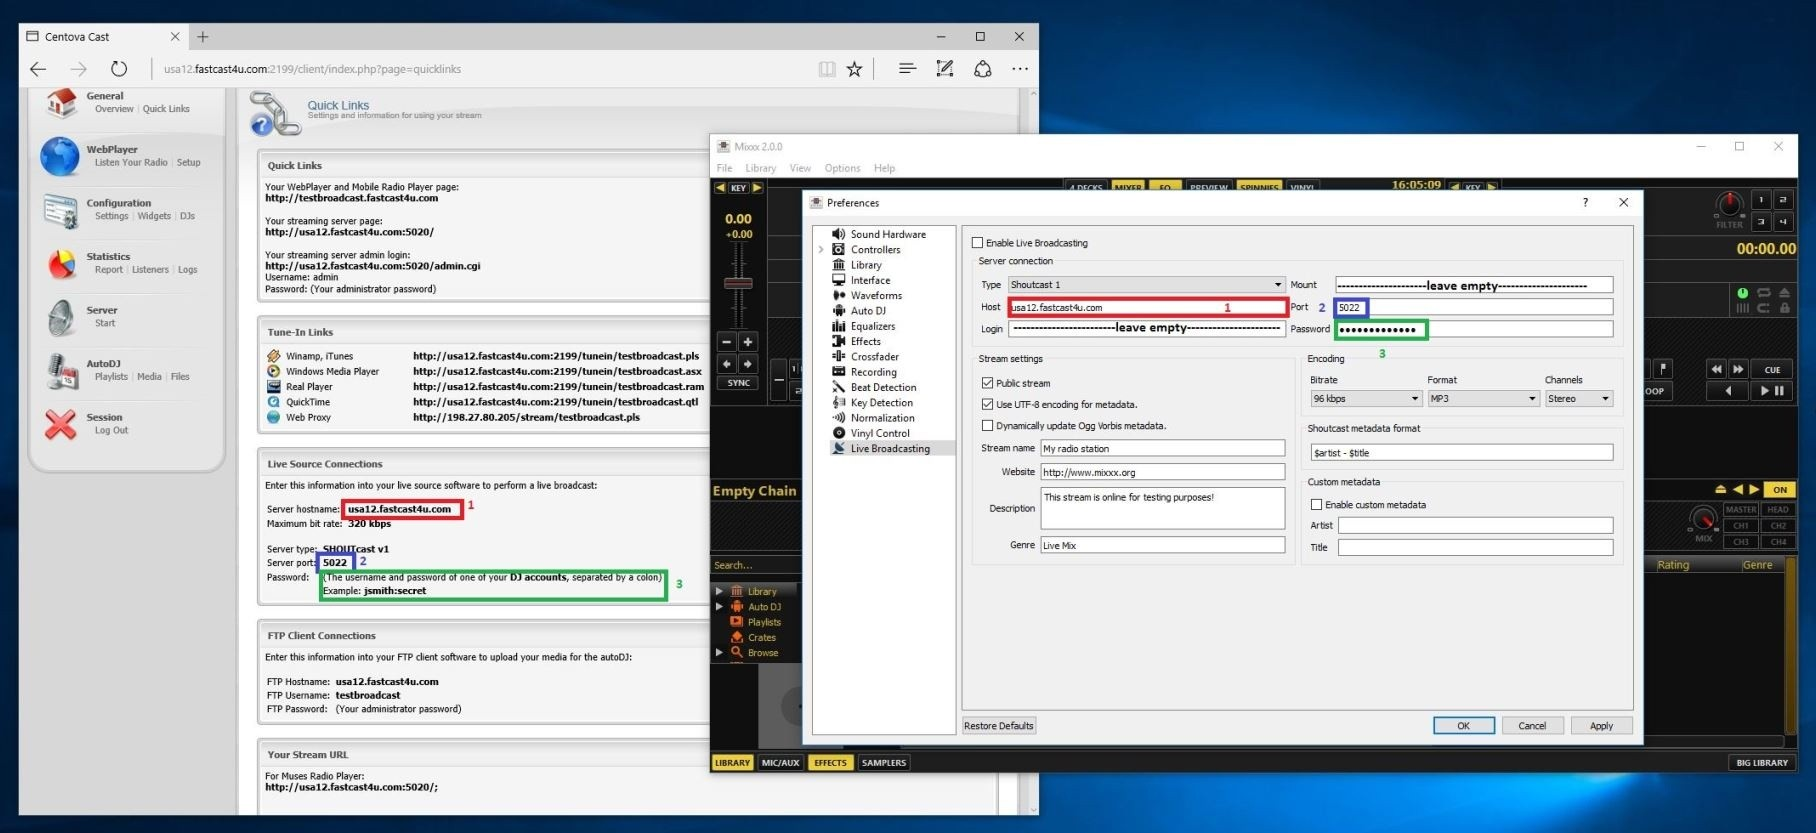Expand Auto DJ node in Mixxx sidebar
This screenshot has height=833, width=1816.
tap(718, 607)
